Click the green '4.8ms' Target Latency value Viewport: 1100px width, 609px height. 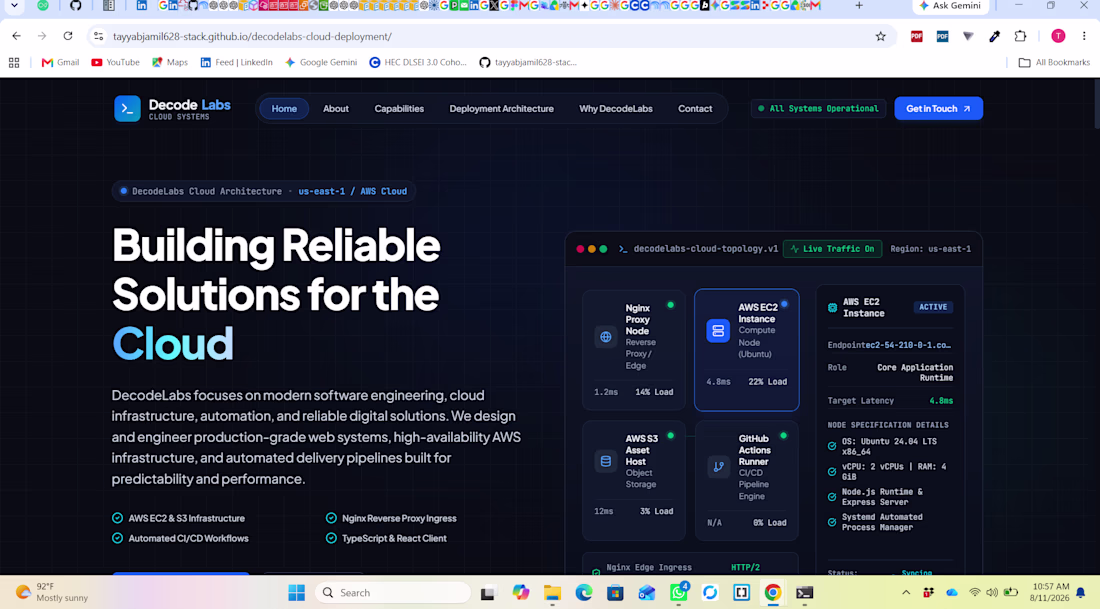coord(941,401)
